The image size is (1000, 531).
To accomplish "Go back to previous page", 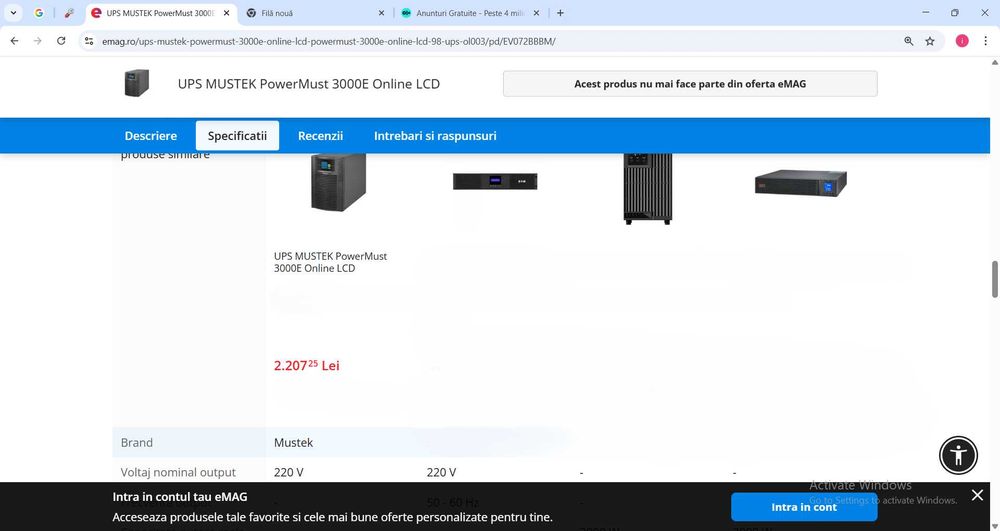I will (x=15, y=41).
